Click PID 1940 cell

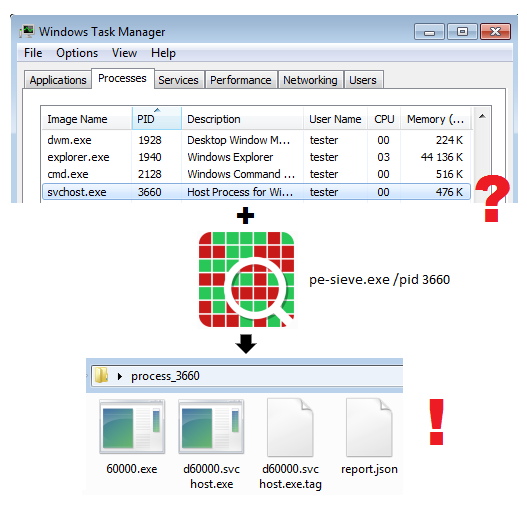point(150,157)
